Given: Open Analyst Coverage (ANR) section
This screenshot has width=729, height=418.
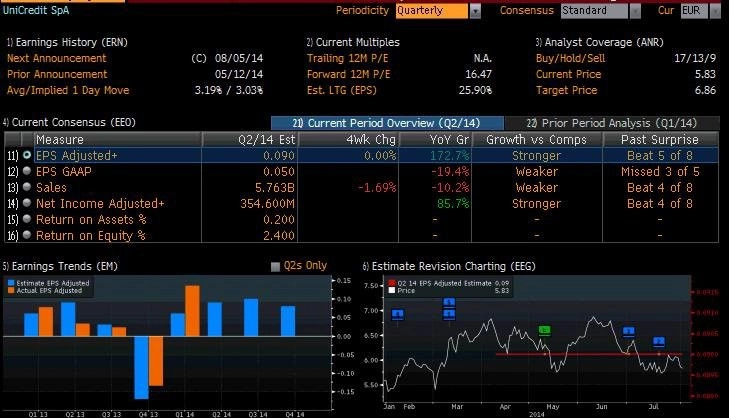Looking at the screenshot, I should tap(600, 42).
